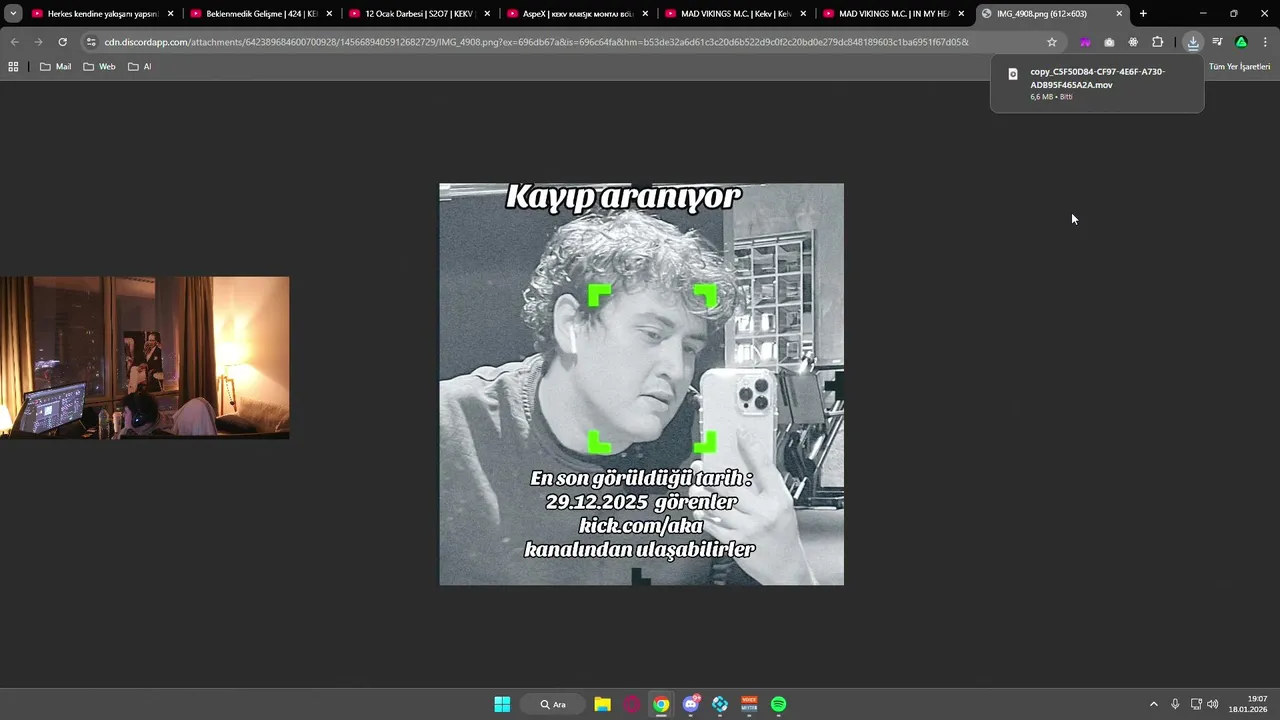Expand the hidden system tray icons chevron
This screenshot has height=720, width=1280.
pyautogui.click(x=1153, y=704)
